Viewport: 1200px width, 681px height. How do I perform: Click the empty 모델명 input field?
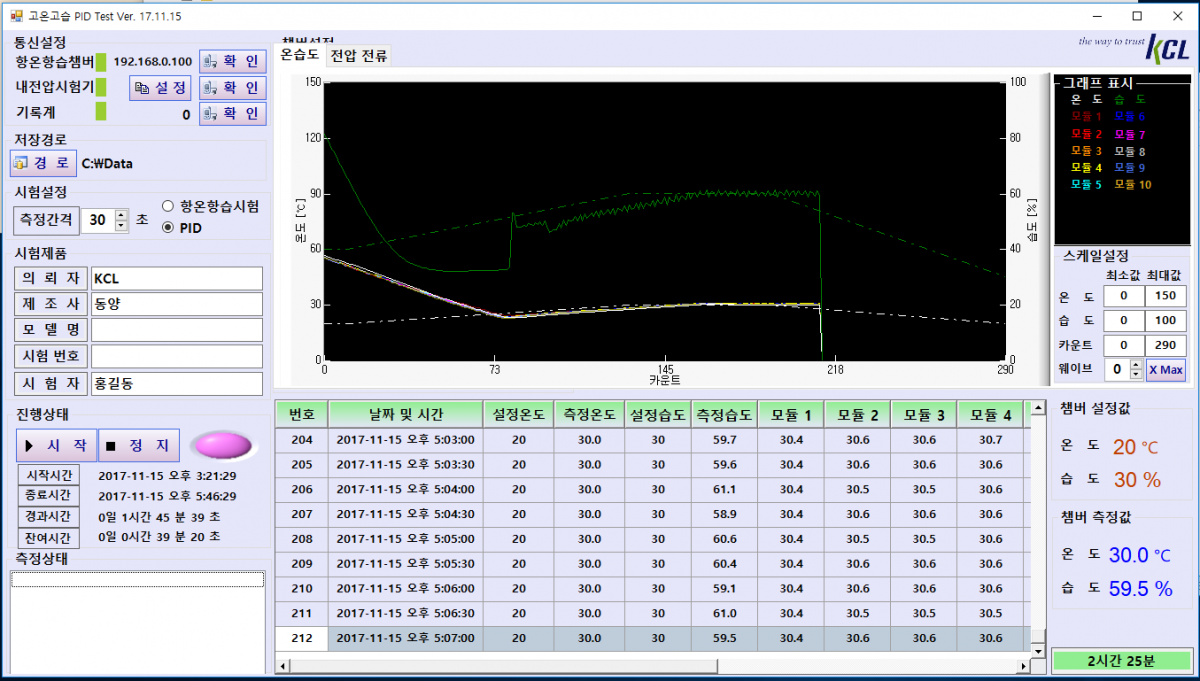176,330
